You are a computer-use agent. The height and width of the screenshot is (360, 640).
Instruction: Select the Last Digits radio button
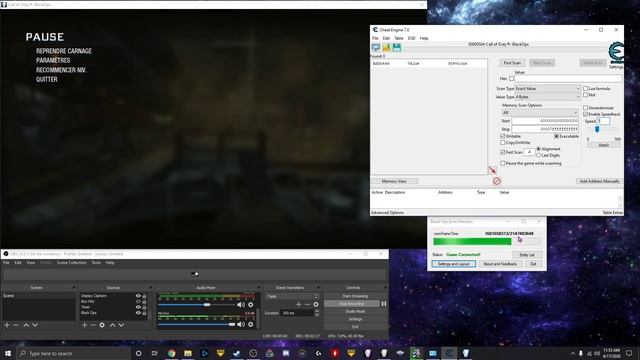[538, 155]
